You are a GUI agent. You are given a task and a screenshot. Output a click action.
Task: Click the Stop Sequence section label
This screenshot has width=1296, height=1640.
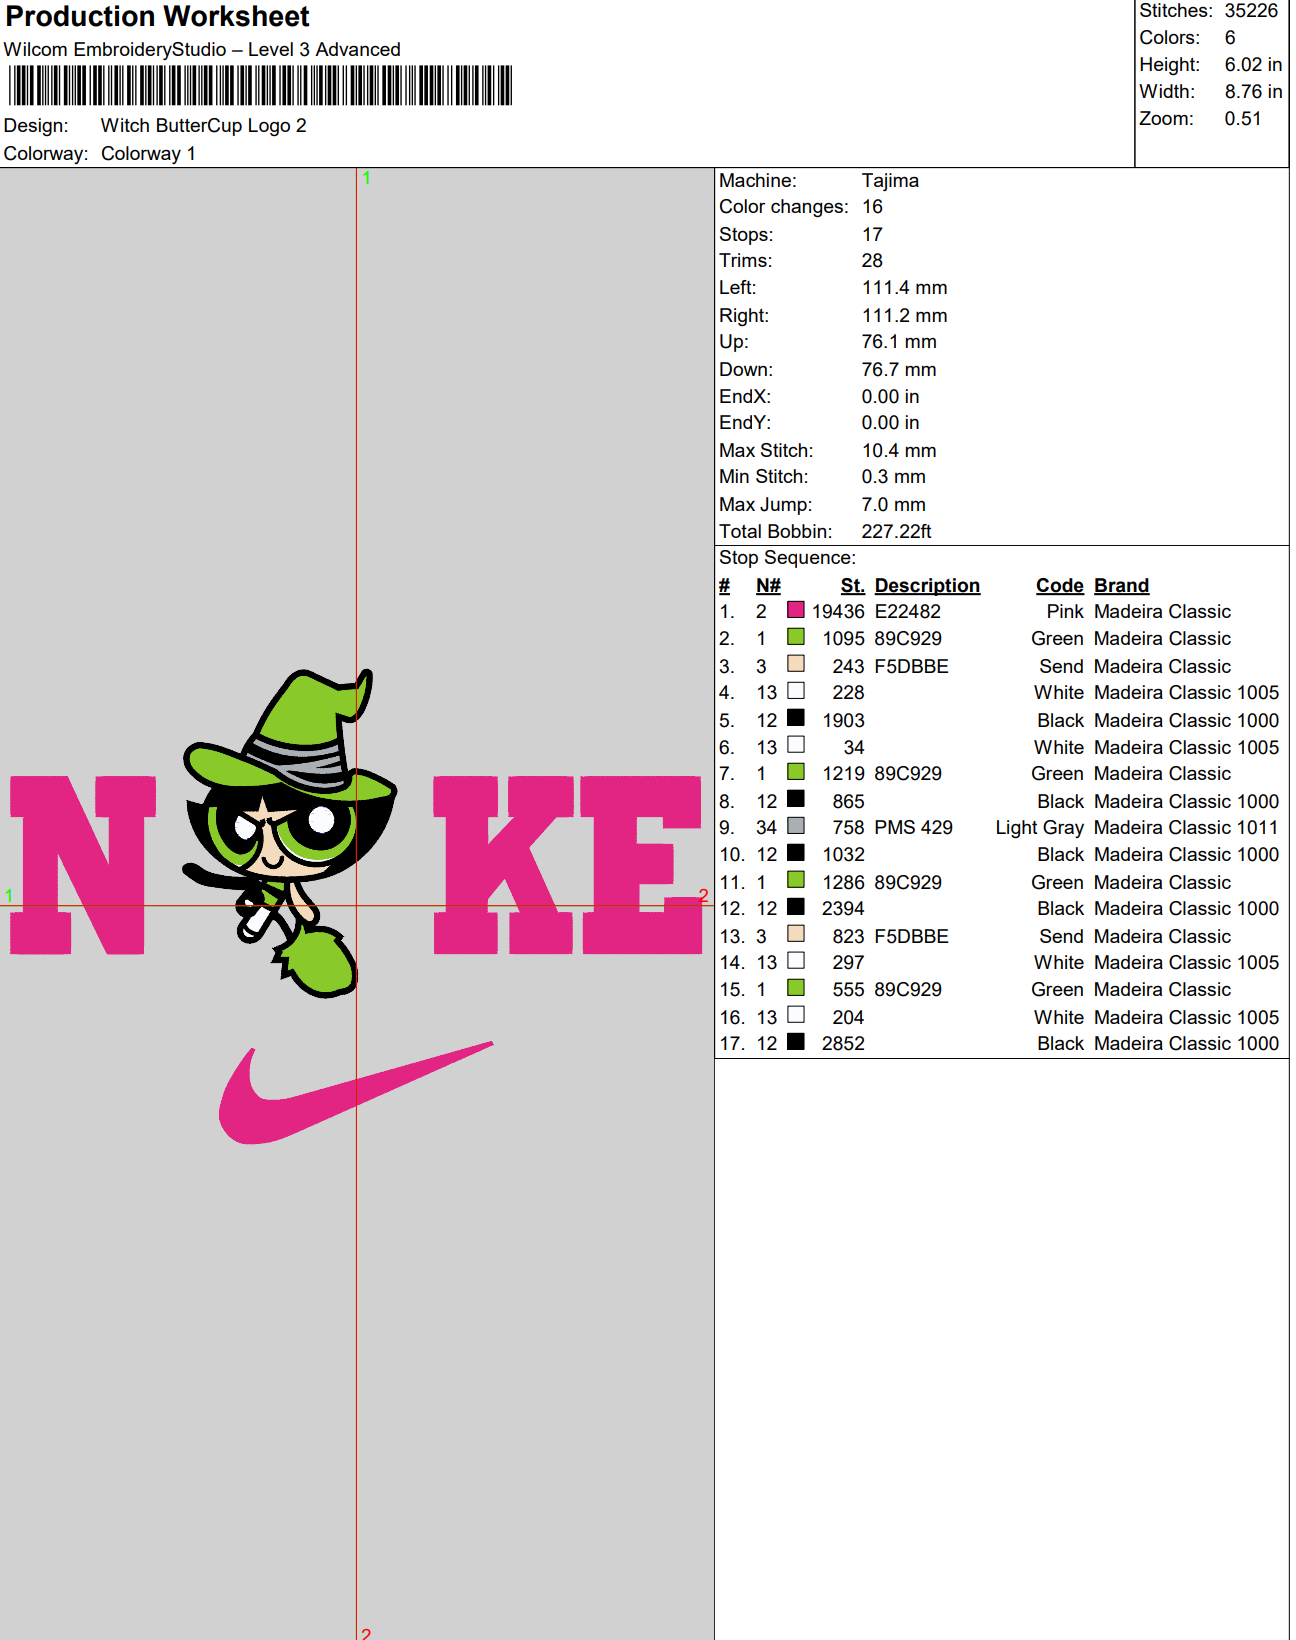point(787,558)
